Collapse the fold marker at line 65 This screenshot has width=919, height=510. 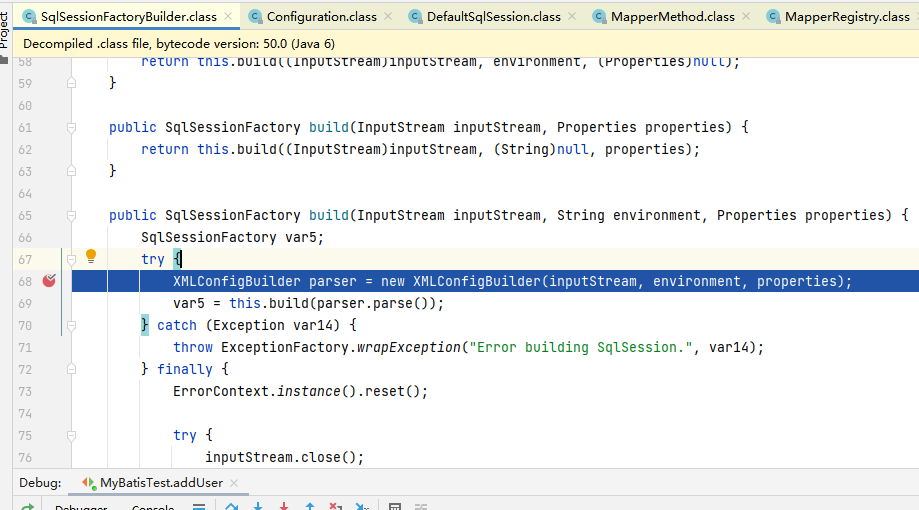72,215
